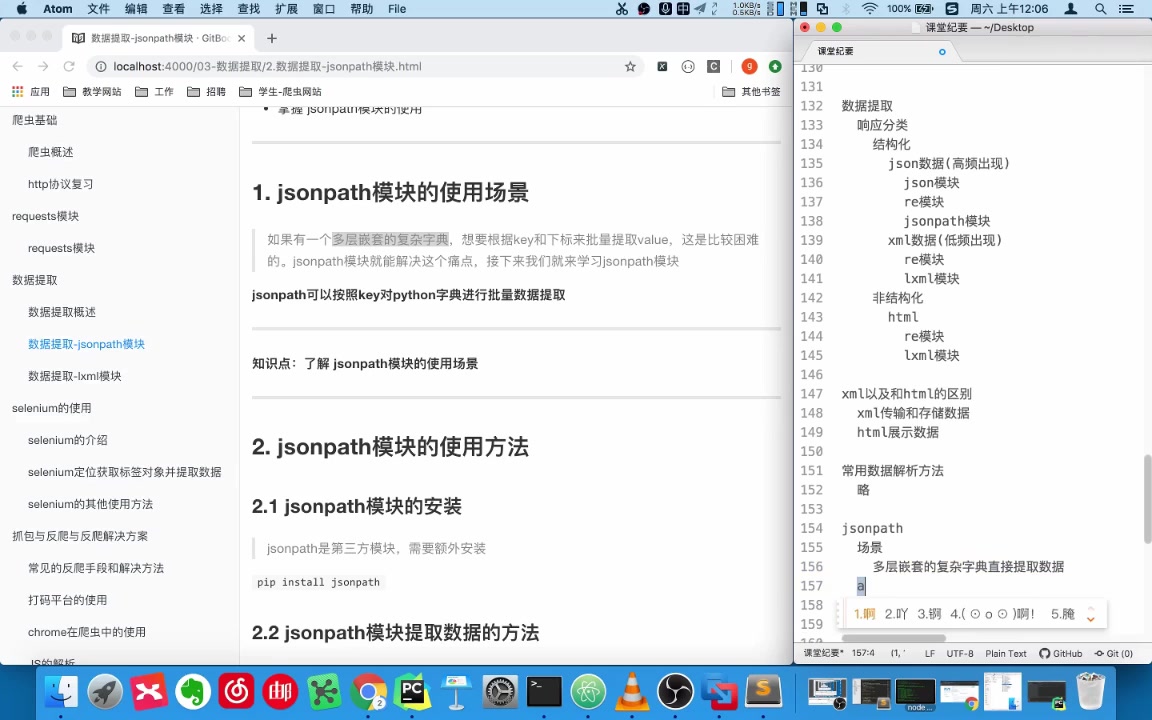Viewport: 1152px width, 720px height.
Task: Toggle the bookmark star for this page
Action: (x=630, y=66)
